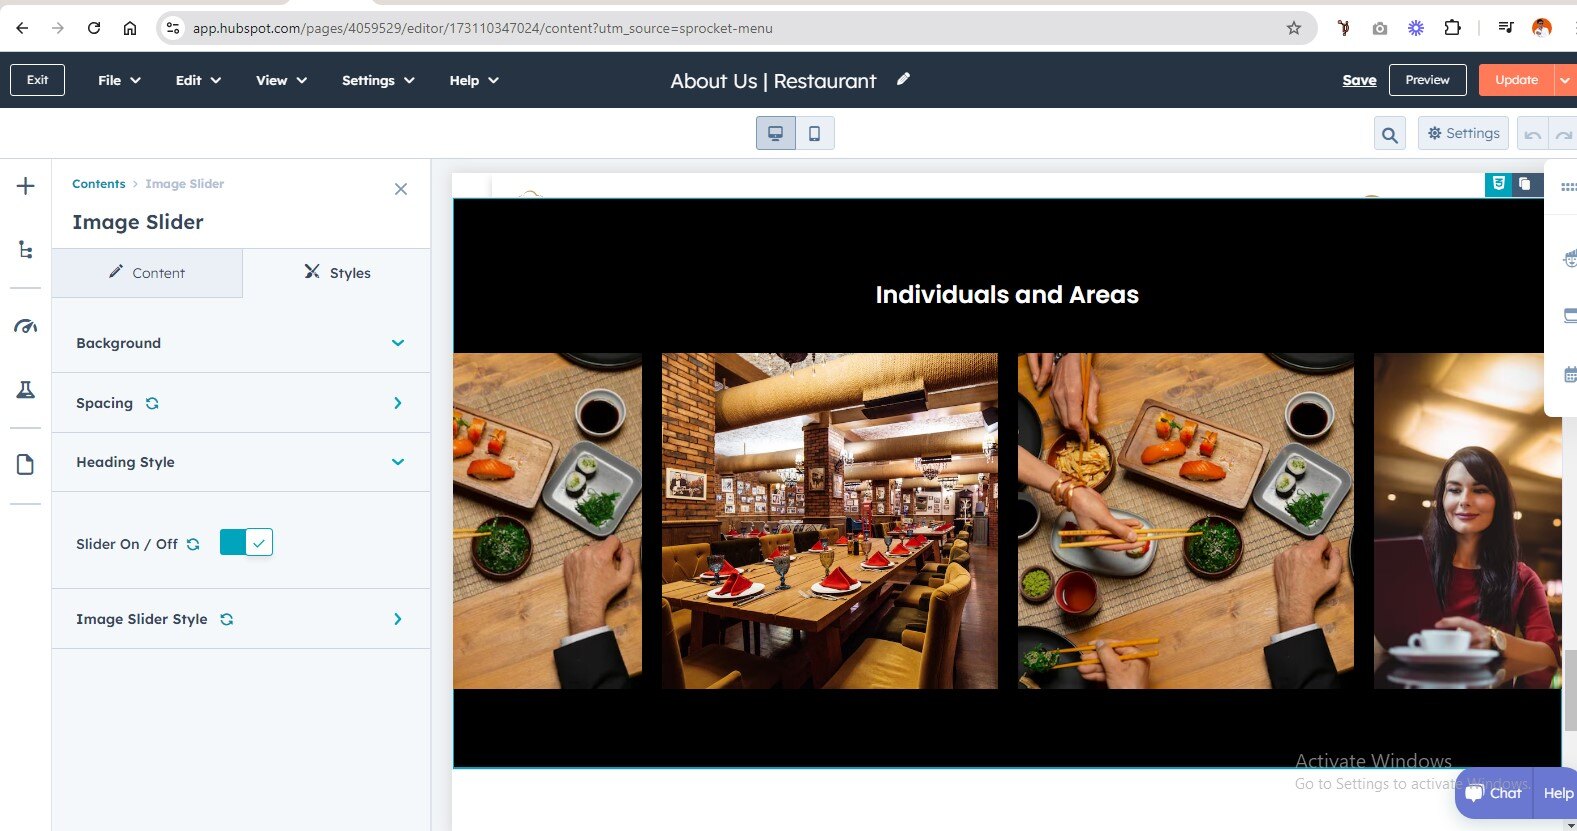Switch to mobile preview device icon
Viewport: 1577px width, 831px height.
814,133
